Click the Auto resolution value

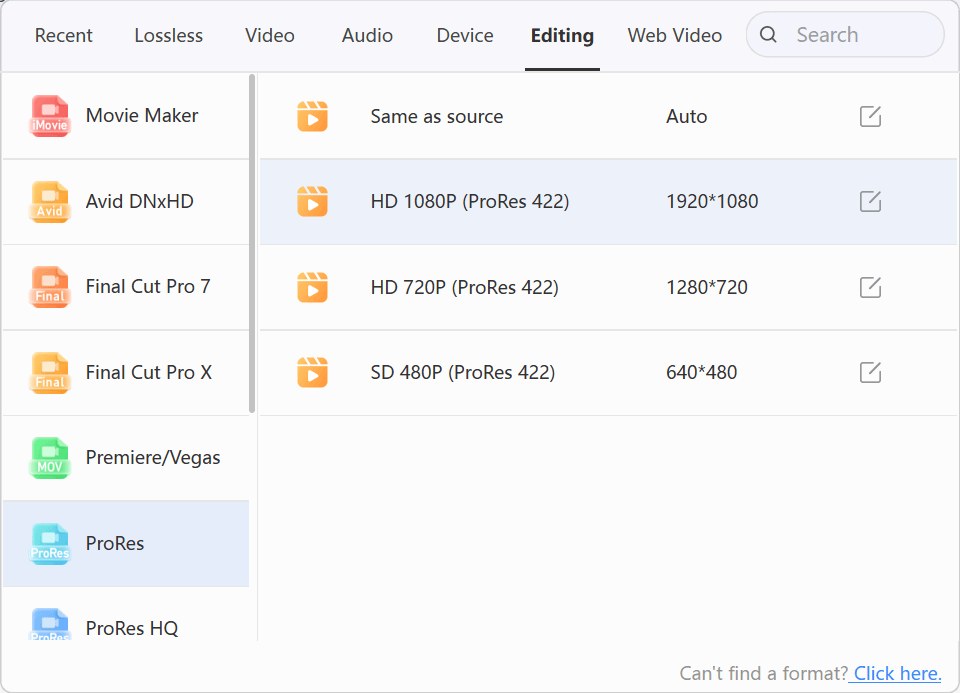pyautogui.click(x=686, y=116)
